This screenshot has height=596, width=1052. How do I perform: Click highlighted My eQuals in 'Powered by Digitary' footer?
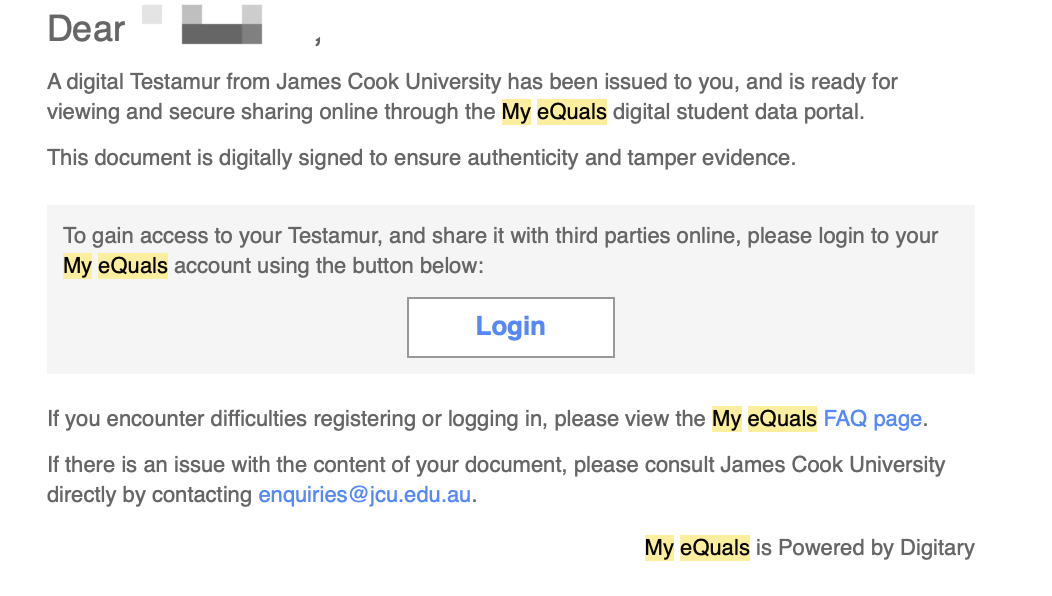697,547
